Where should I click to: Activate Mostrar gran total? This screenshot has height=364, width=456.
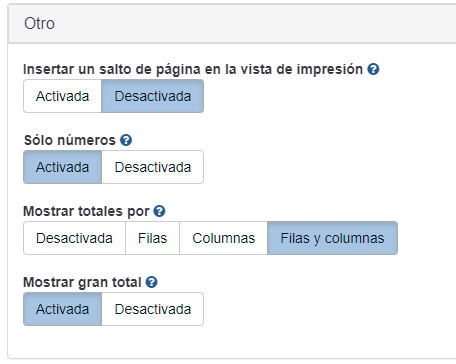pos(62,309)
